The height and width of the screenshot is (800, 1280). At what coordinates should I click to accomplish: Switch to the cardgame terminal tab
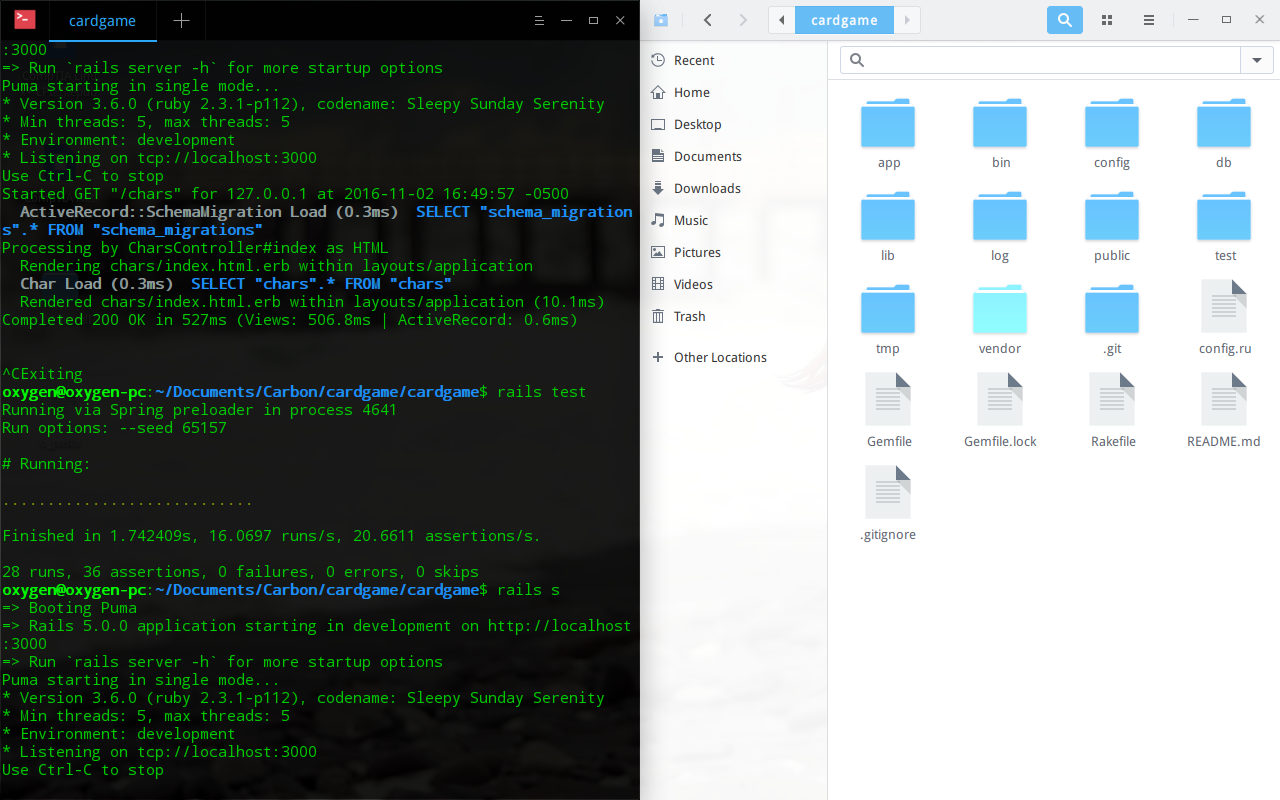tap(102, 20)
